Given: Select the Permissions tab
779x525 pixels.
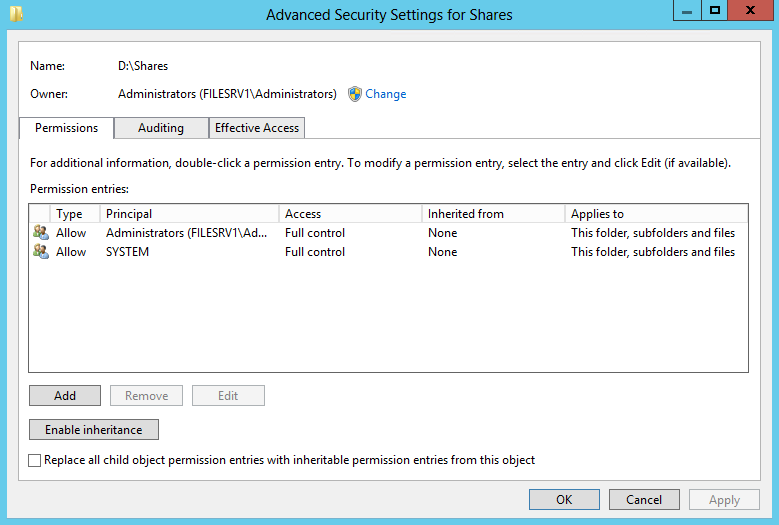Looking at the screenshot, I should pos(66,128).
